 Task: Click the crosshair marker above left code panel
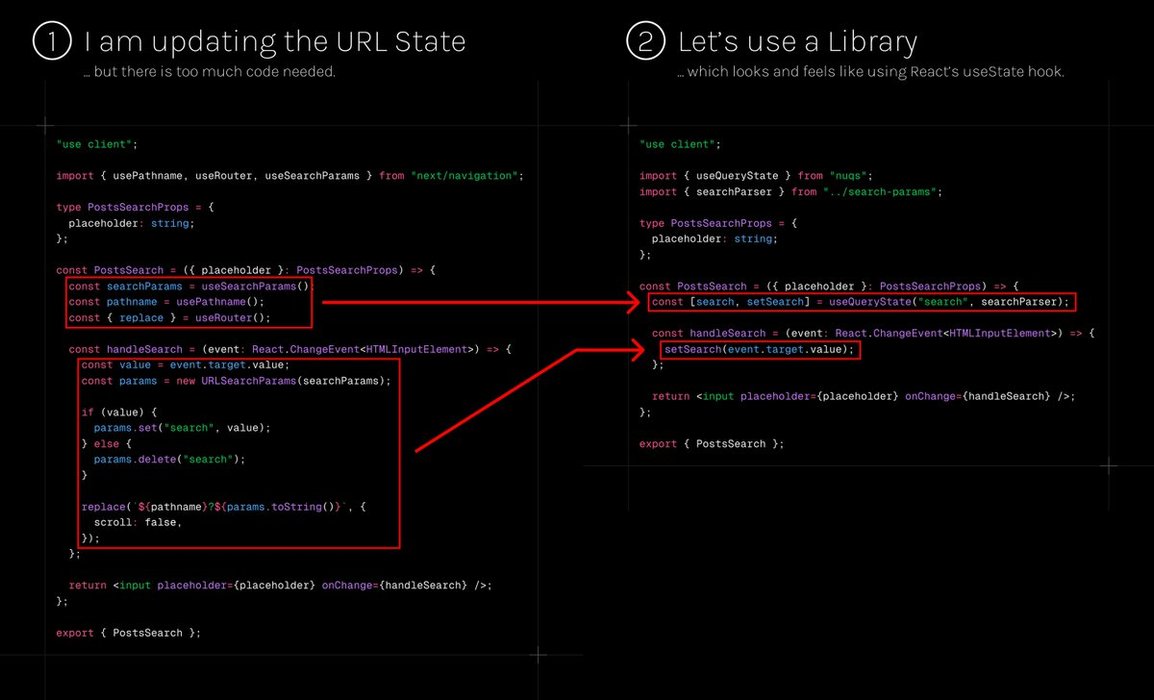[44, 125]
